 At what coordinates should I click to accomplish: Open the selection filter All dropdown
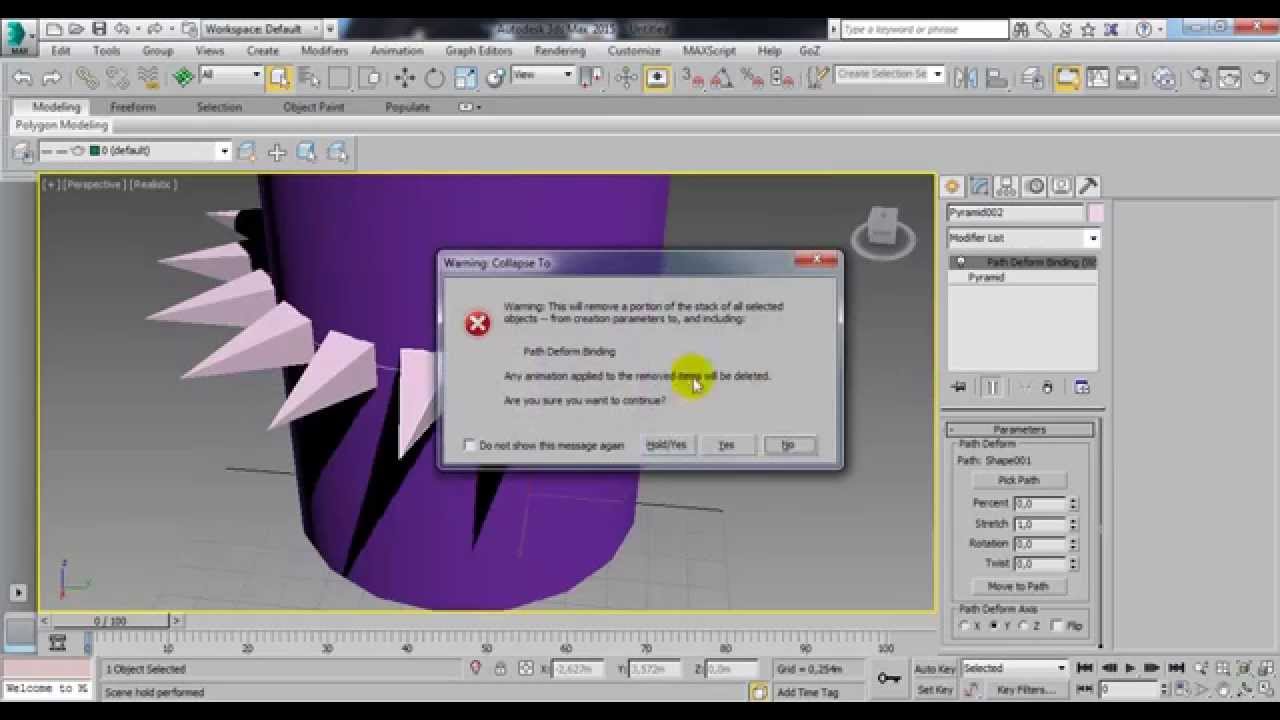point(230,75)
